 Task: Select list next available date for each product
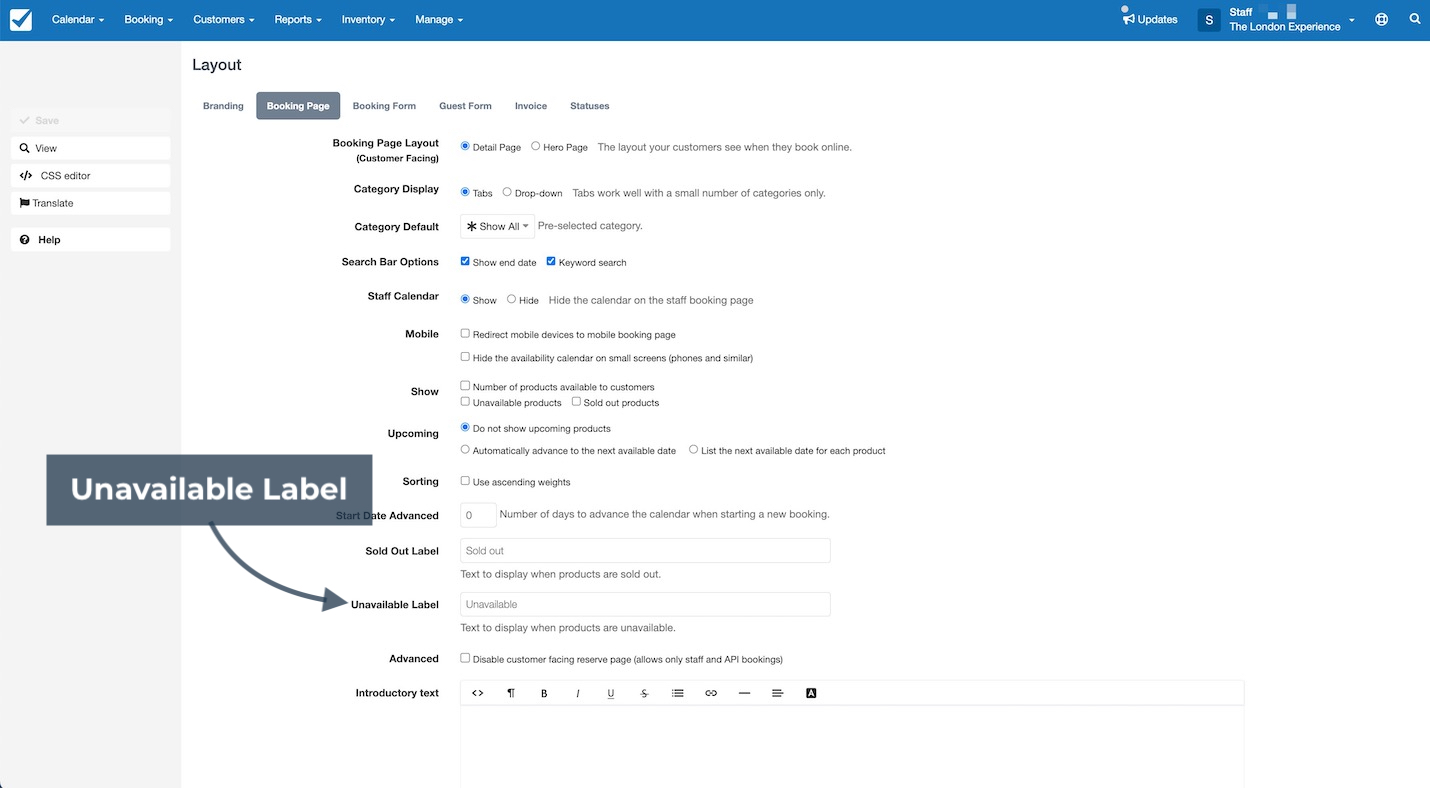point(693,450)
